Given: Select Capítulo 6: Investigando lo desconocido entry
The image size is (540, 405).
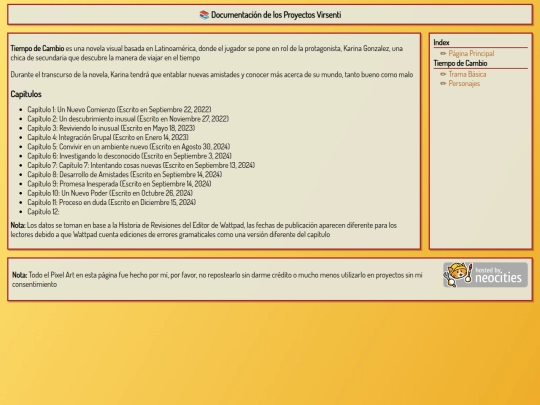Looking at the screenshot, I should (x=129, y=156).
